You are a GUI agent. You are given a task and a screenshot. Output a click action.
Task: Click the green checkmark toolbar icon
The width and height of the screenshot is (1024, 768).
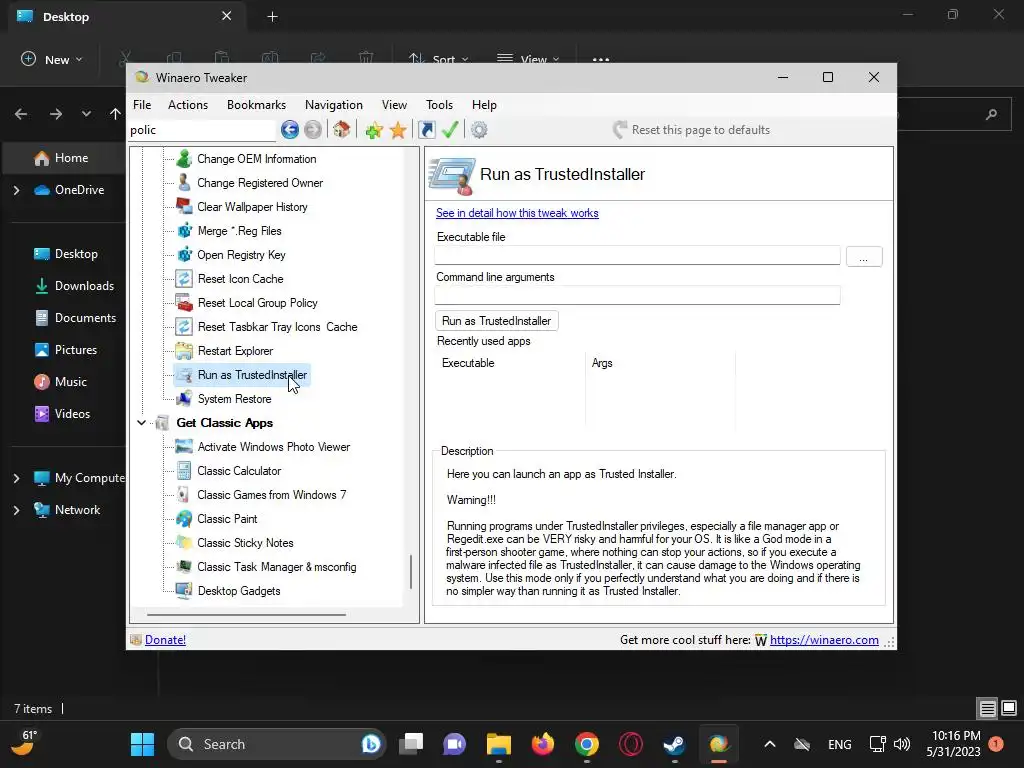click(450, 130)
